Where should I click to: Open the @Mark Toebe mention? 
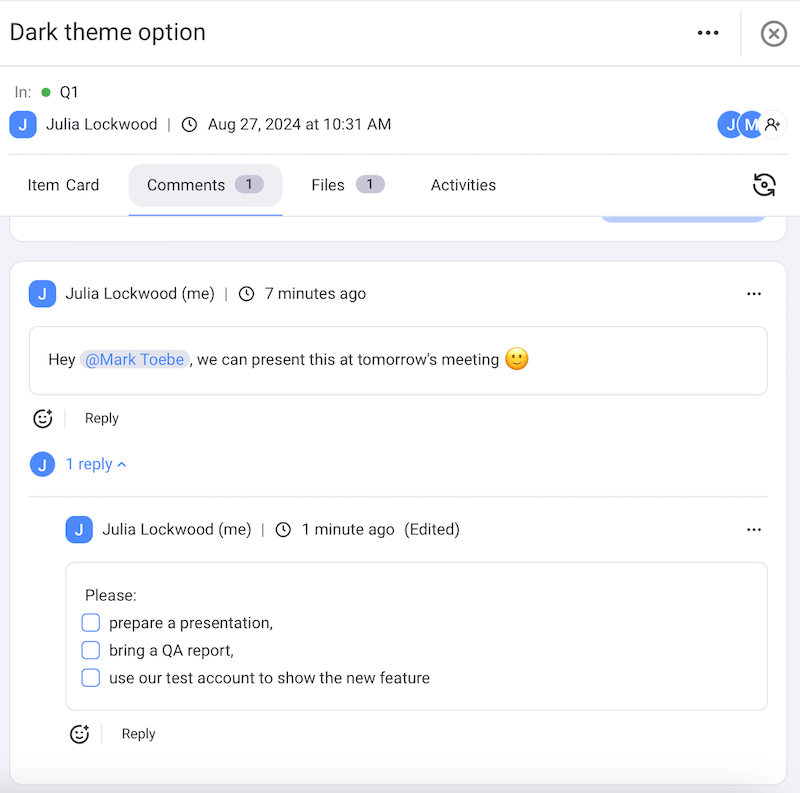pos(134,358)
